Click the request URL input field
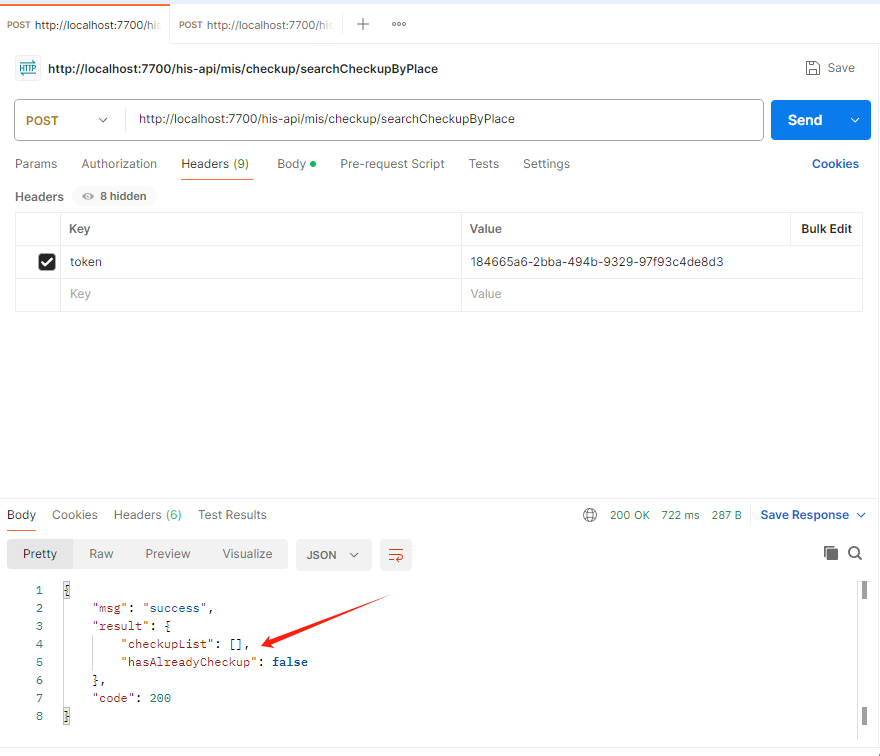Screen dimensions: 880x756 click(x=443, y=119)
